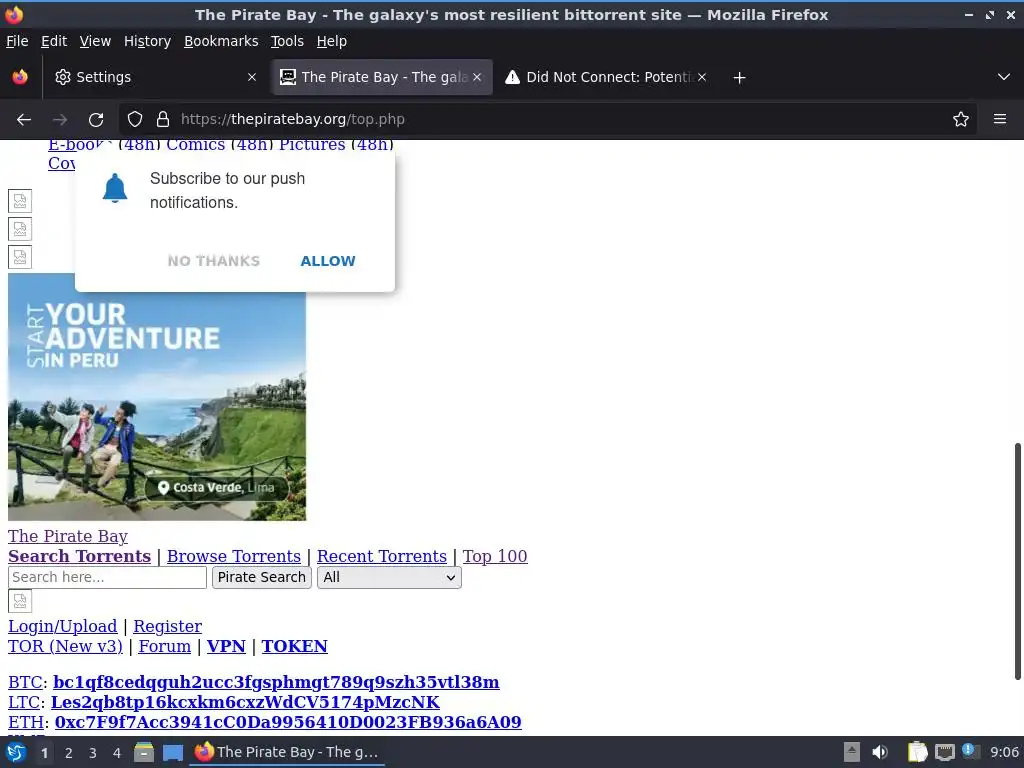This screenshot has height=768, width=1024.
Task: Close the Did Not Connect tab
Action: tap(702, 77)
